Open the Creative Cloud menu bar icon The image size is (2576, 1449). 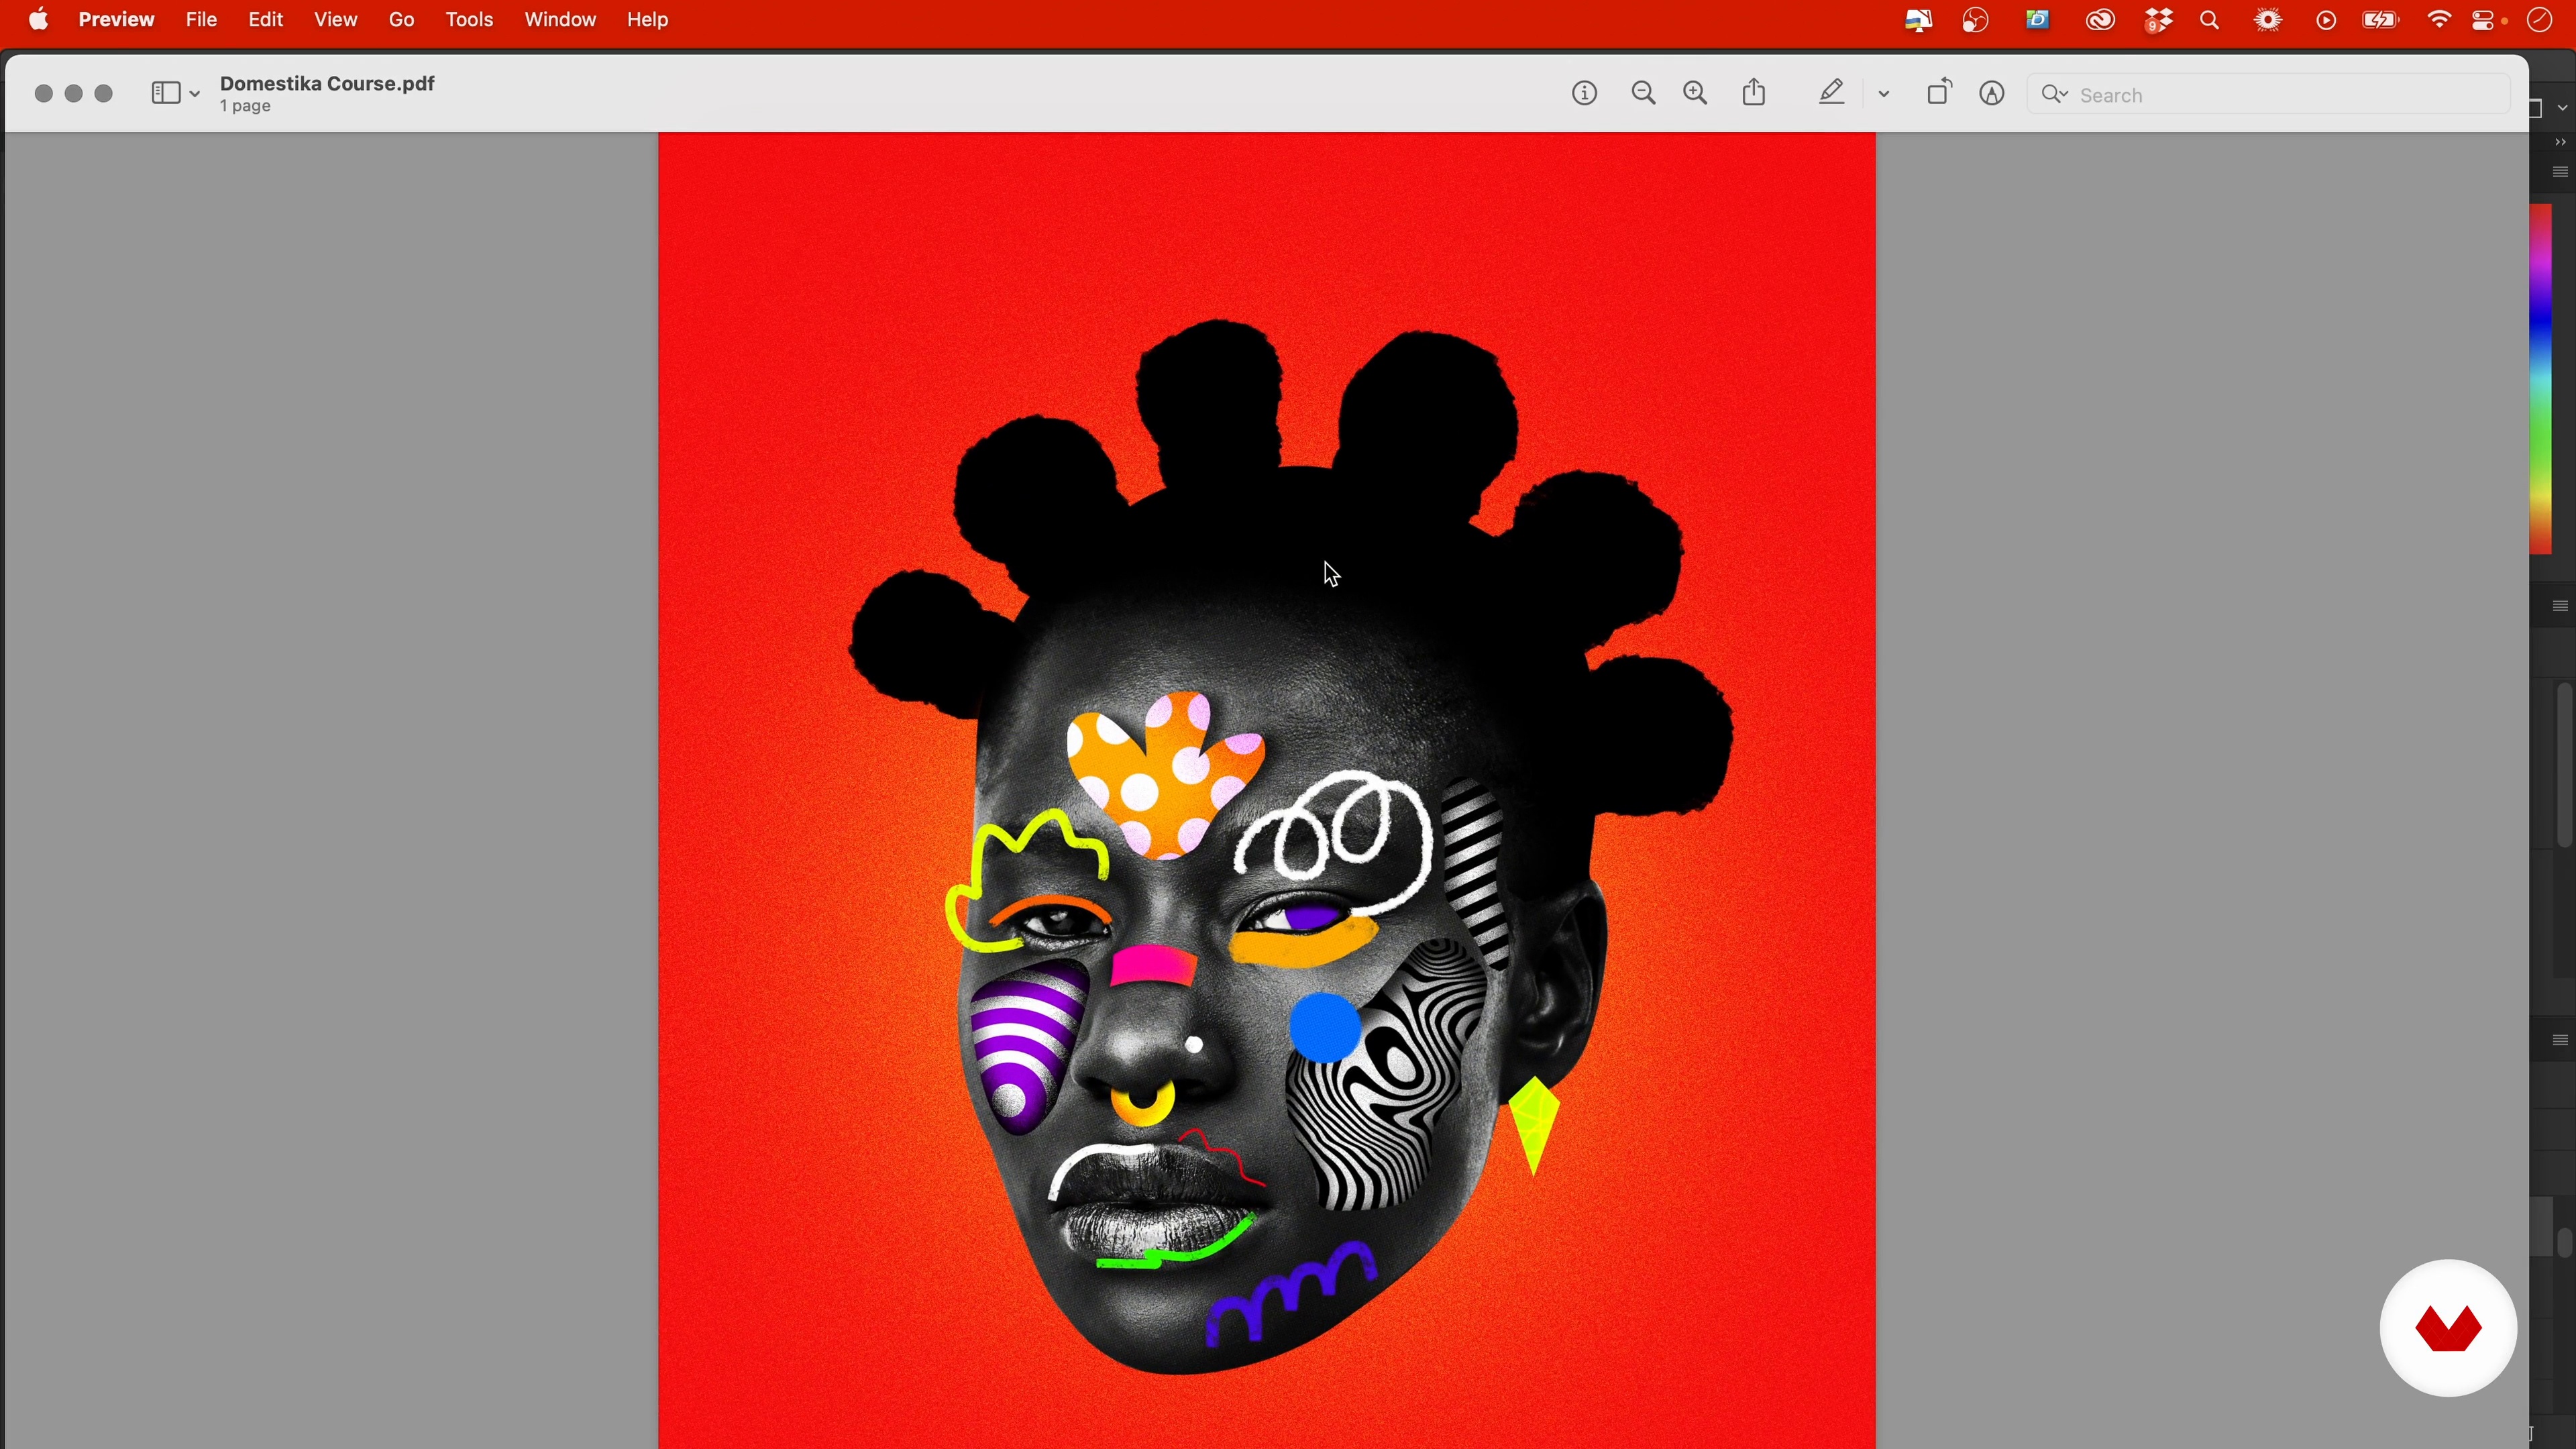point(2101,21)
